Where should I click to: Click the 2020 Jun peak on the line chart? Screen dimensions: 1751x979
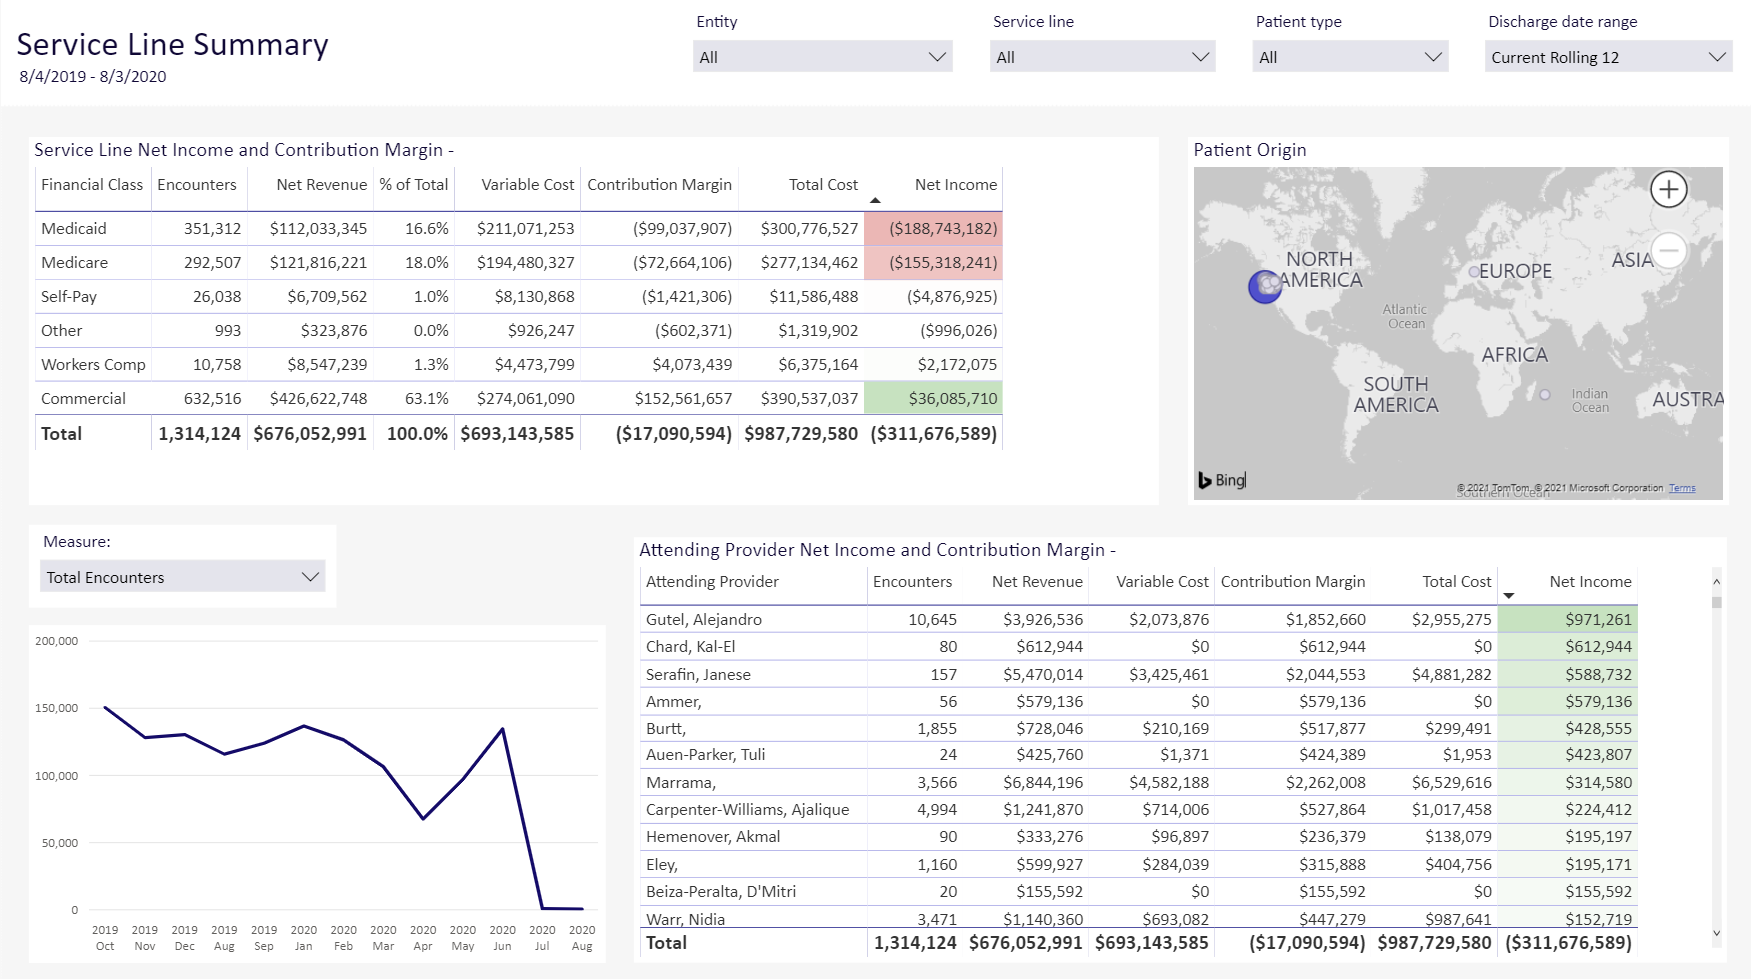pyautogui.click(x=502, y=729)
